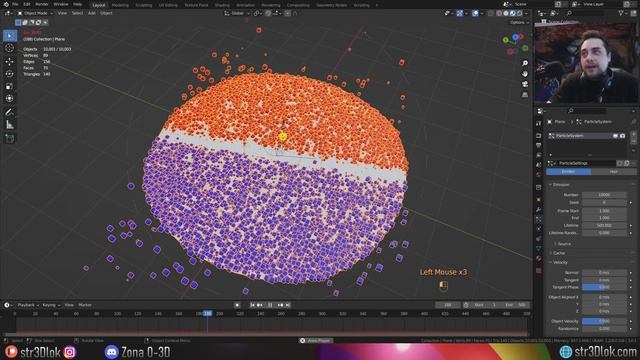The height and width of the screenshot is (360, 640).
Task: Click the current frame marker in timeline
Action: 207,313
